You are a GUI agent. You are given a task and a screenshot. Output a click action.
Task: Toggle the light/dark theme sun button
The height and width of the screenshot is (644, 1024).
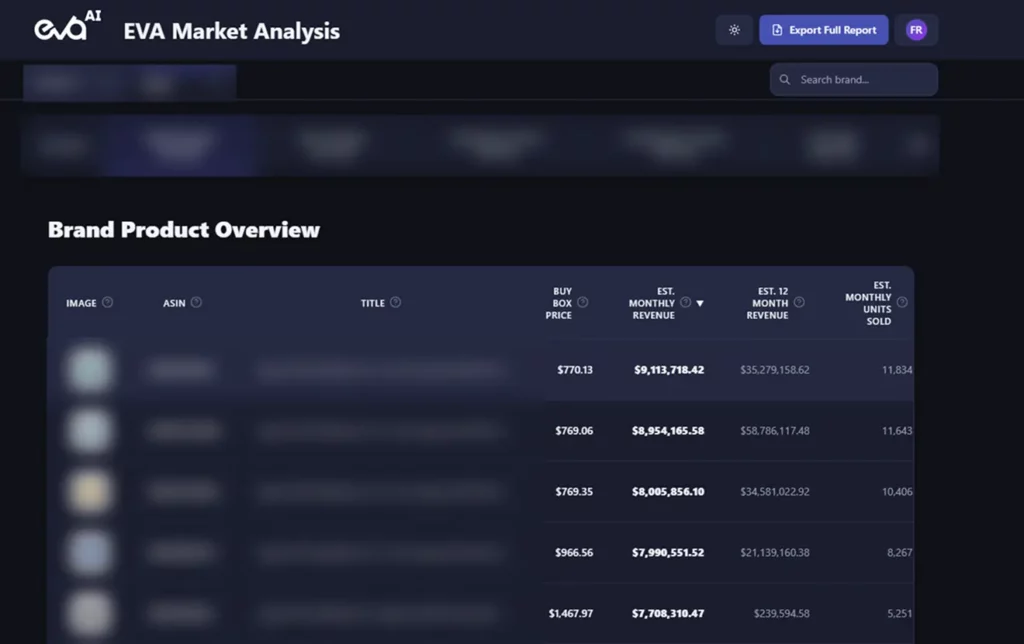coord(734,30)
